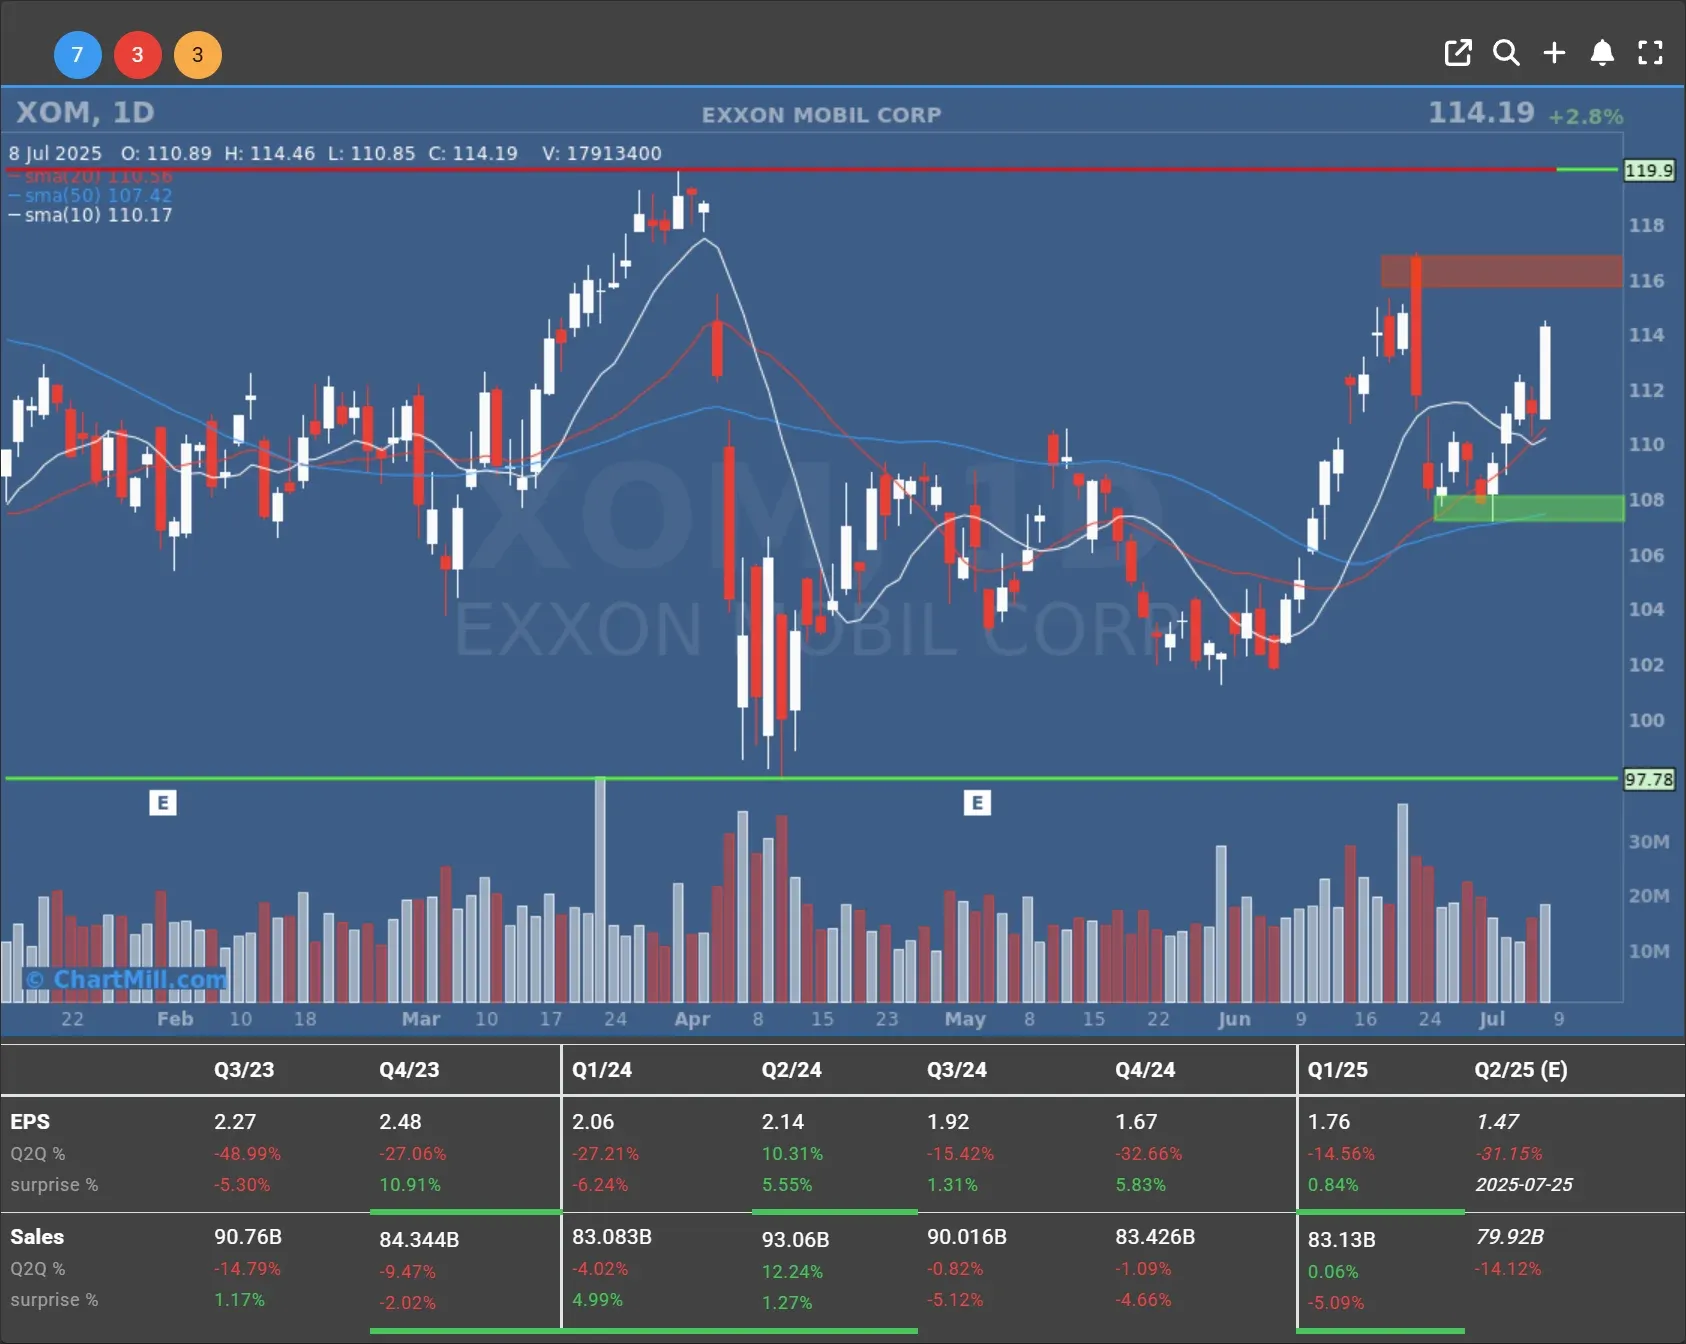Click the XOM, 1D ticker label
Viewport: 1686px width, 1344px height.
pyautogui.click(x=85, y=112)
